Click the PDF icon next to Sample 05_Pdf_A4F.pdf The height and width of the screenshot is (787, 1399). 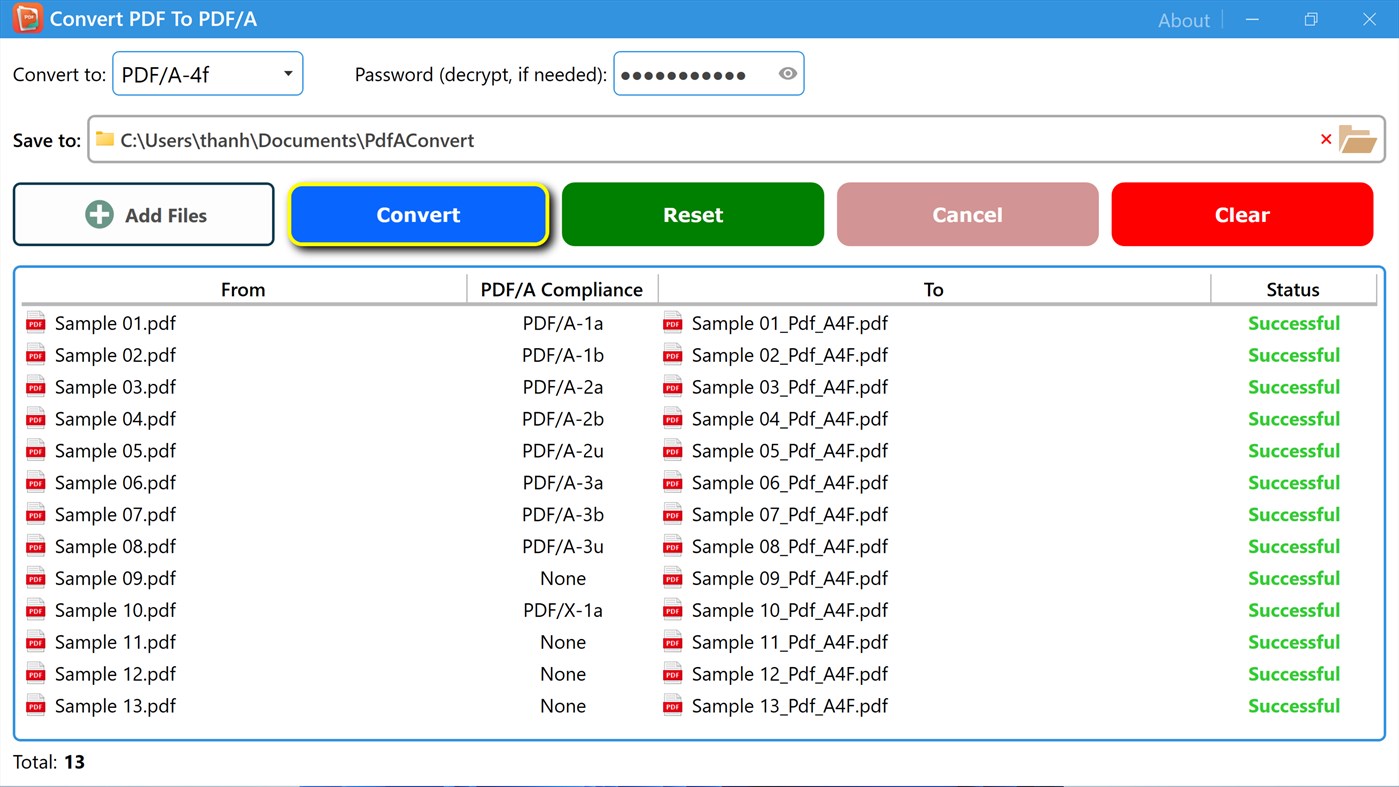tap(672, 450)
